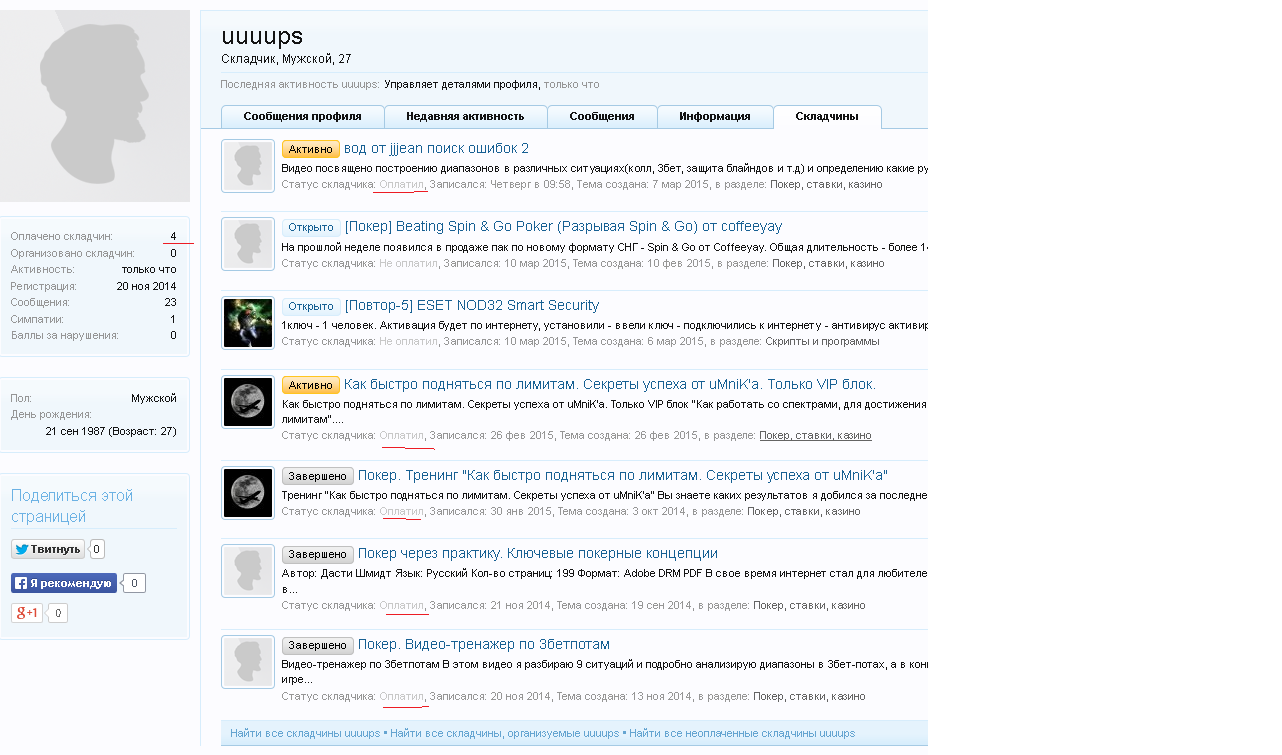Click the Завершено badge on Покер. Тренинг thread
The width and height of the screenshot is (1282, 755).
point(317,476)
